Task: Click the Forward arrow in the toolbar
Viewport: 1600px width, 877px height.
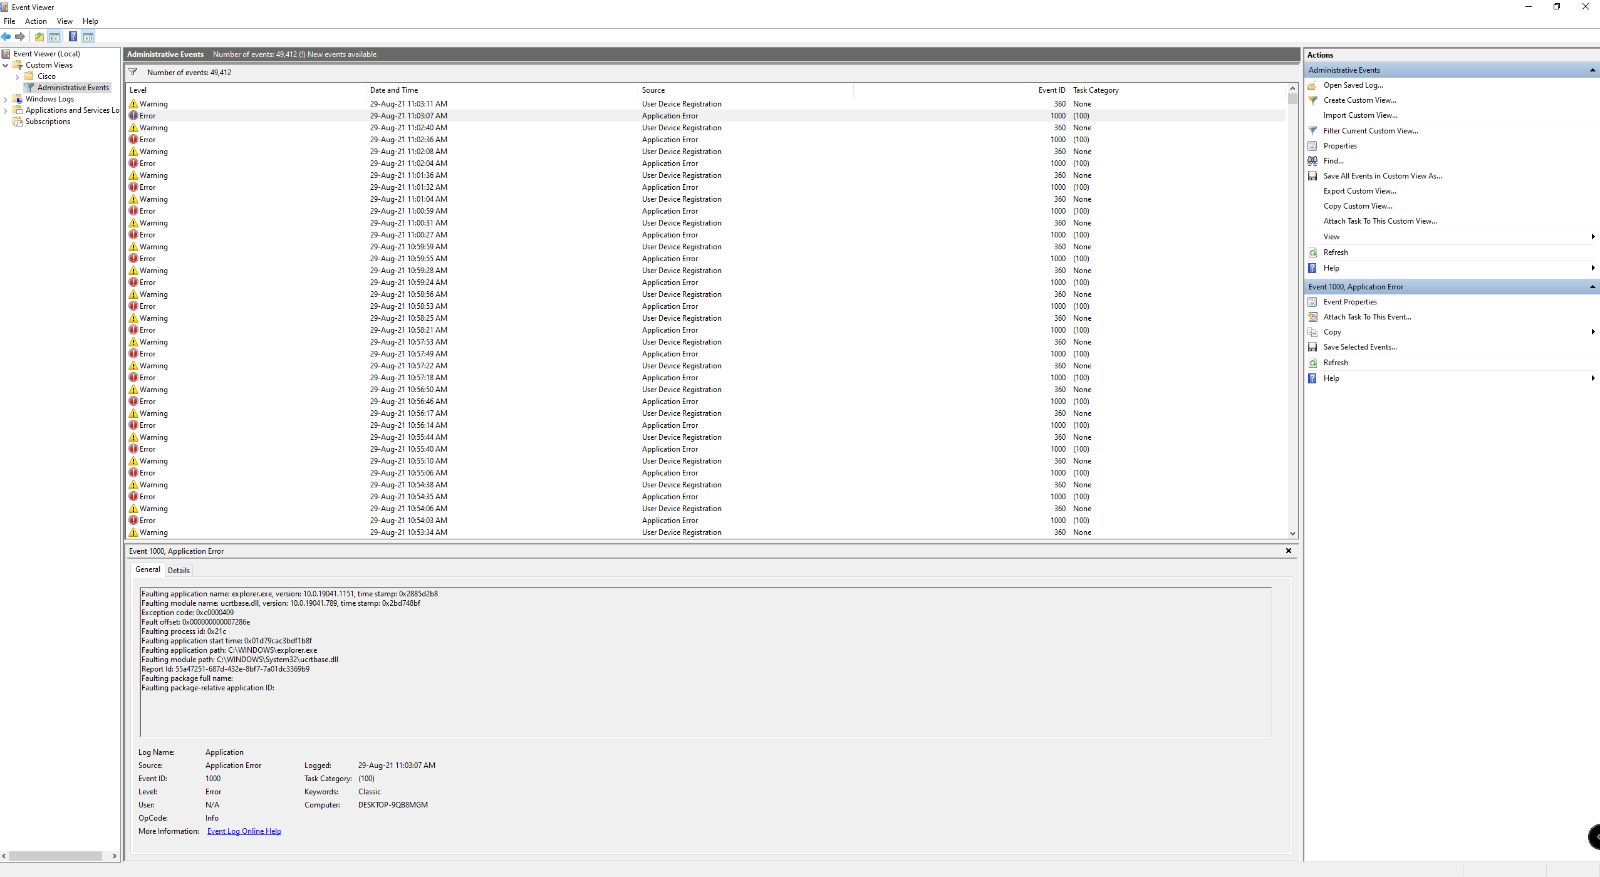Action: (x=20, y=37)
